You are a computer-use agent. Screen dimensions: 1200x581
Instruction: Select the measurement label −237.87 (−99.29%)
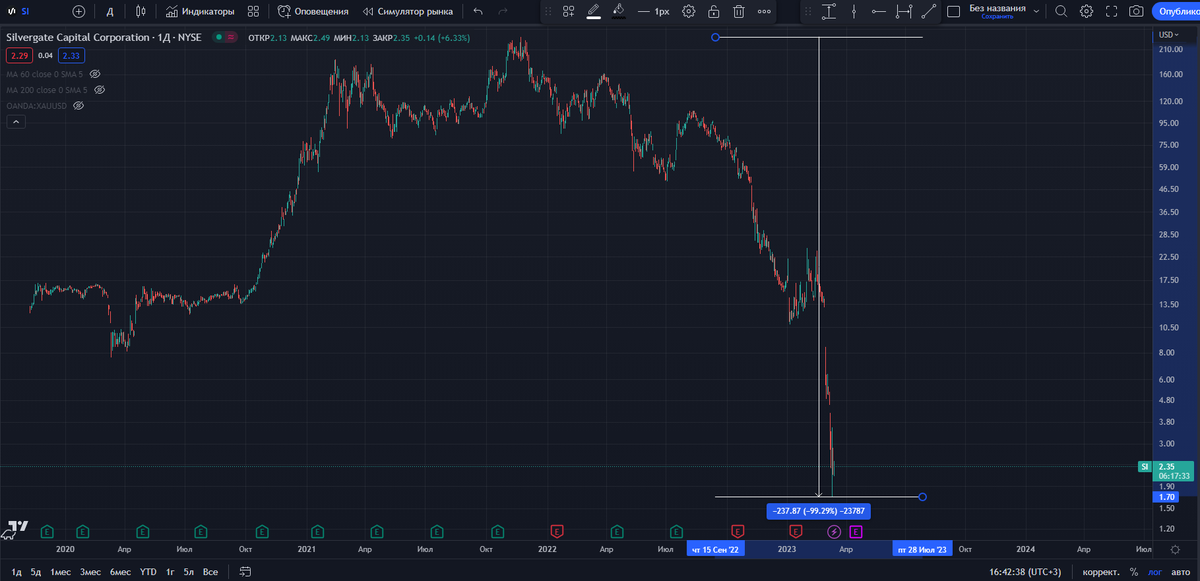tap(818, 511)
